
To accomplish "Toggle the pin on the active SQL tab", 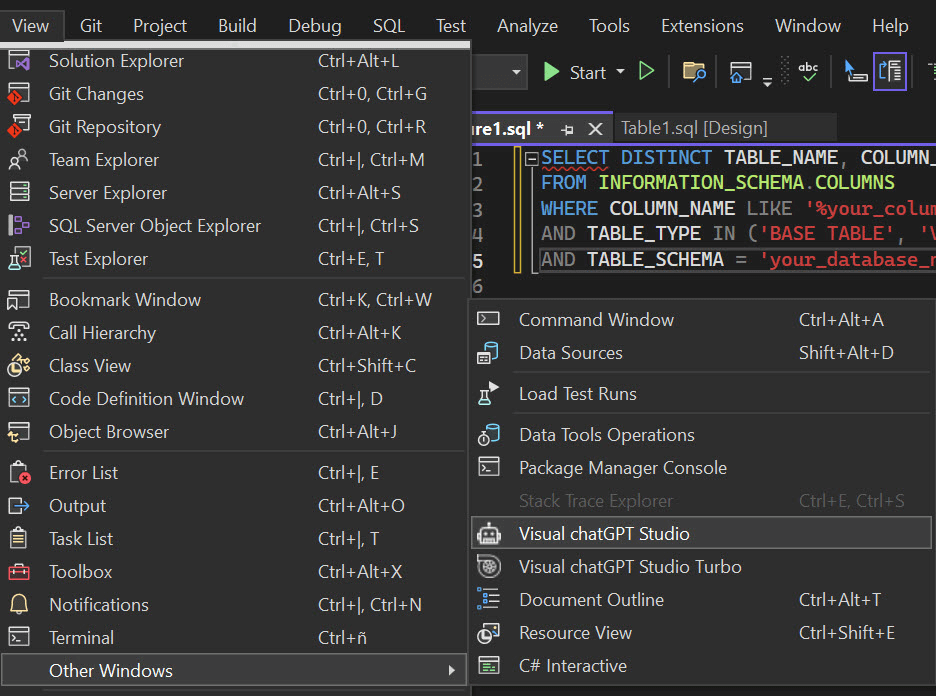I will [568, 129].
